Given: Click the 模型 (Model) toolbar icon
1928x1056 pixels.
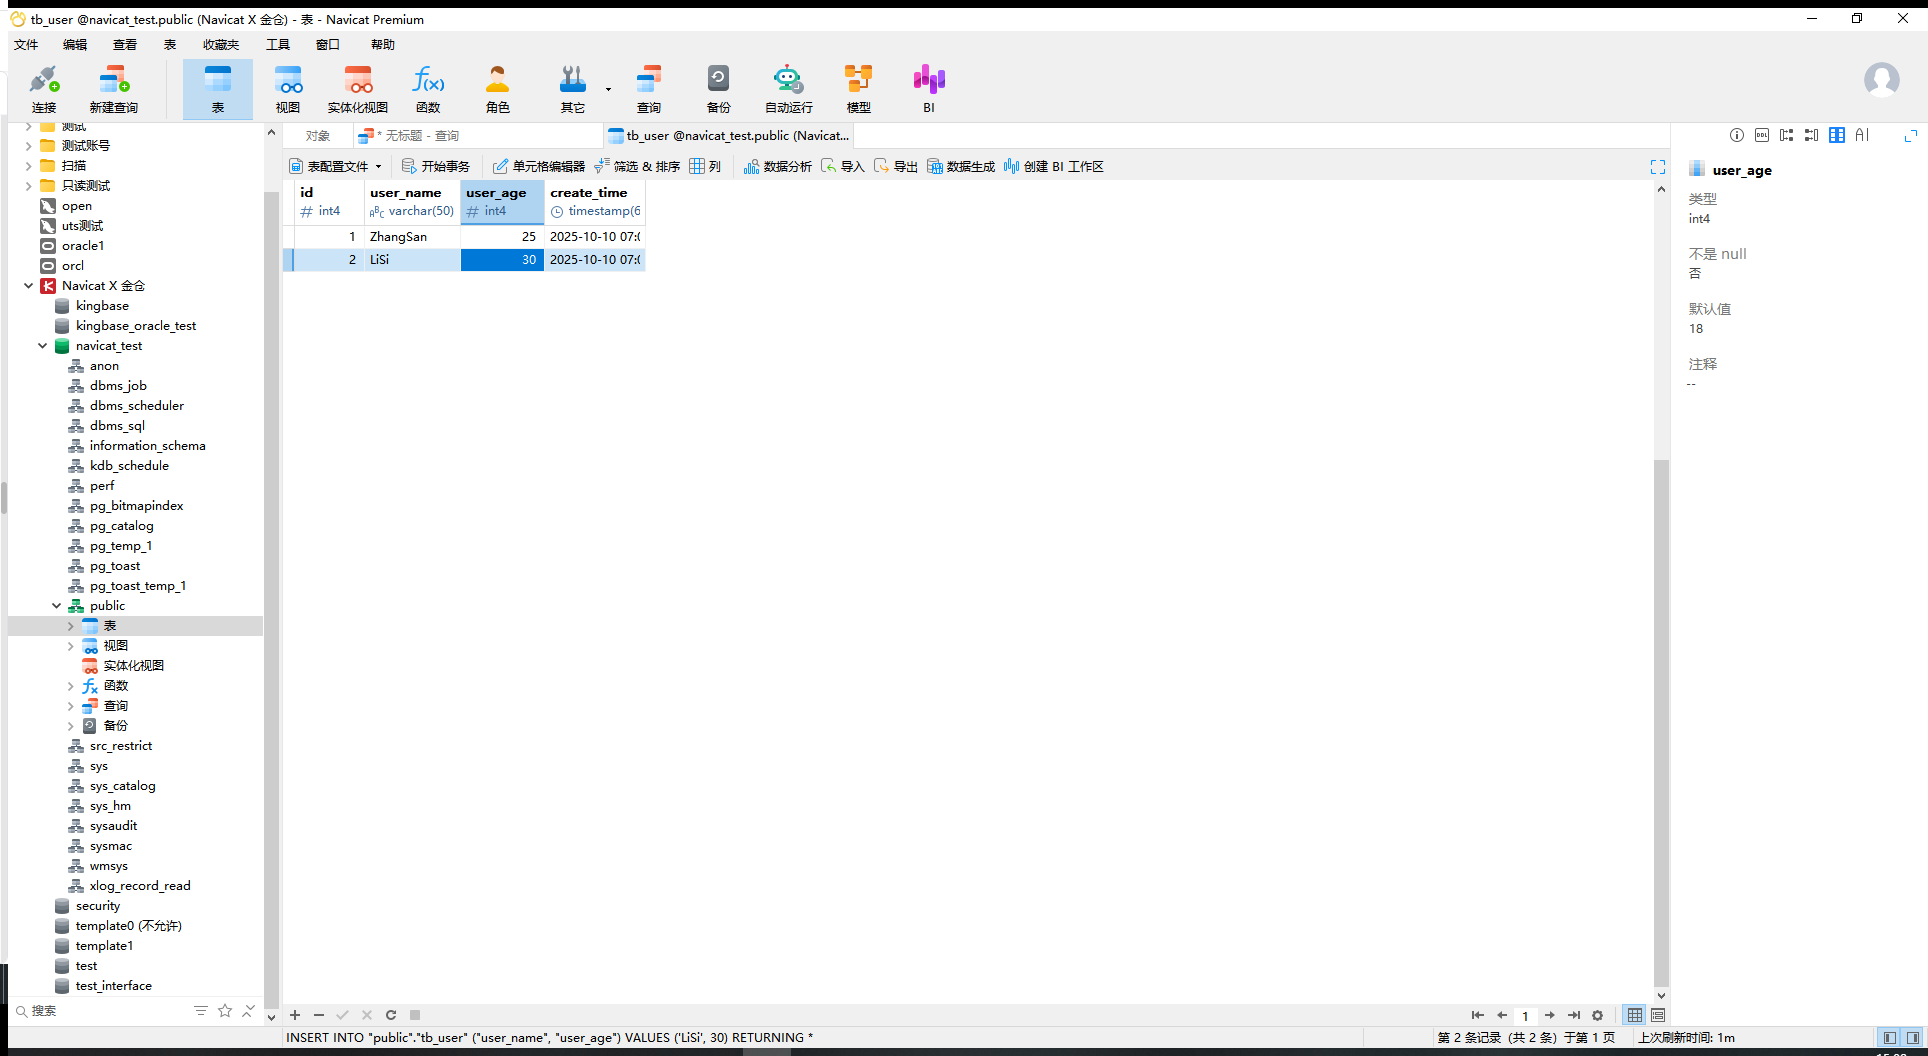Looking at the screenshot, I should (x=859, y=89).
